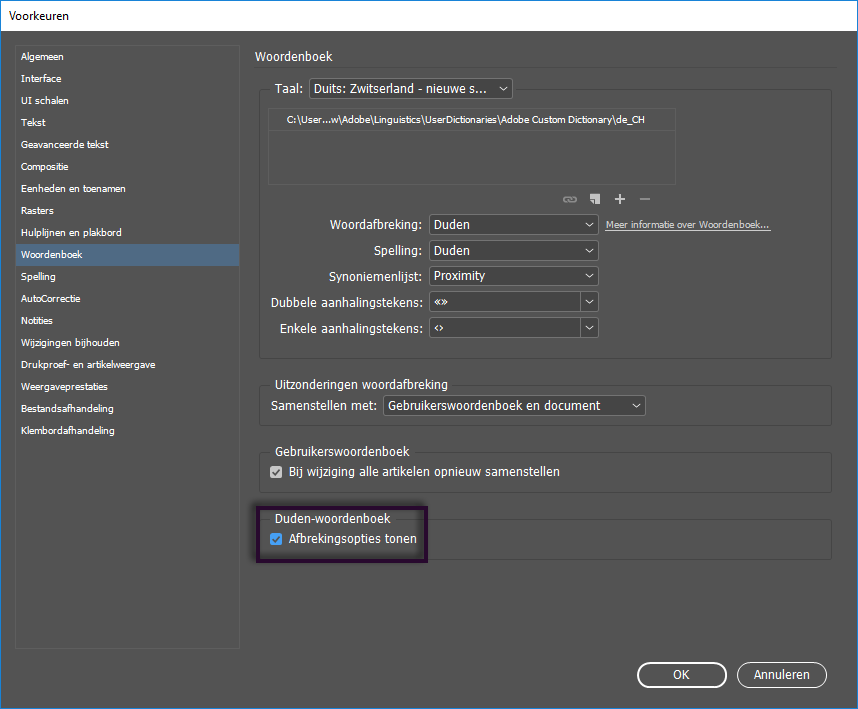Screen dimensions: 858x709
Task: Remove dictionary with the minus icon
Action: (x=645, y=199)
